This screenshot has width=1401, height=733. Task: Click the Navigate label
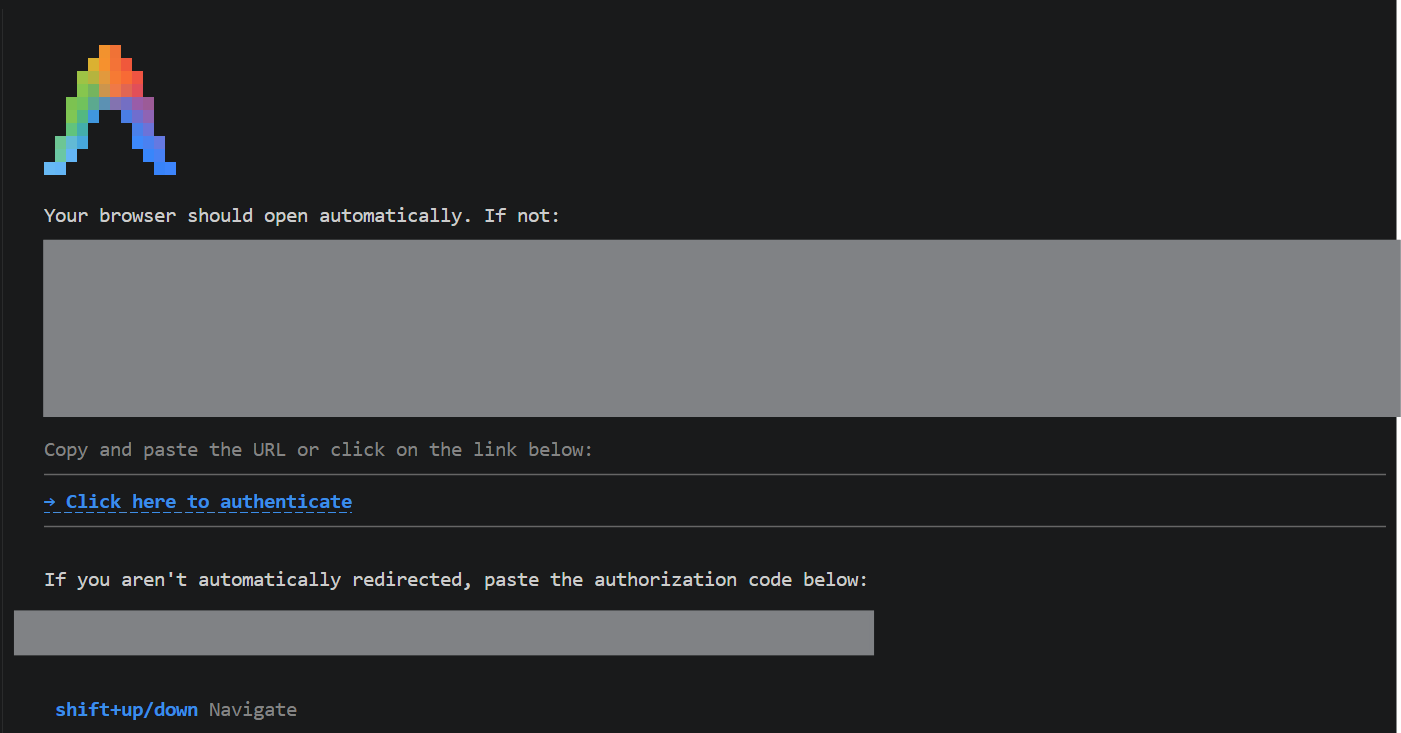(x=253, y=710)
